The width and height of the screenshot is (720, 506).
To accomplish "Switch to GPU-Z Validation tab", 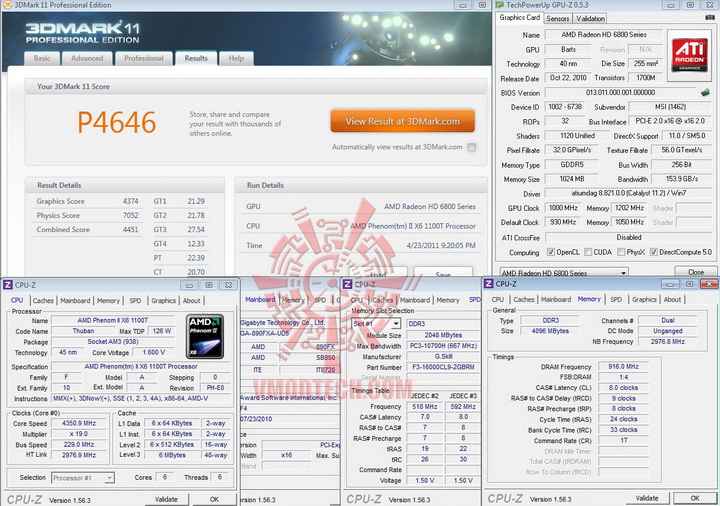I will coord(590,18).
